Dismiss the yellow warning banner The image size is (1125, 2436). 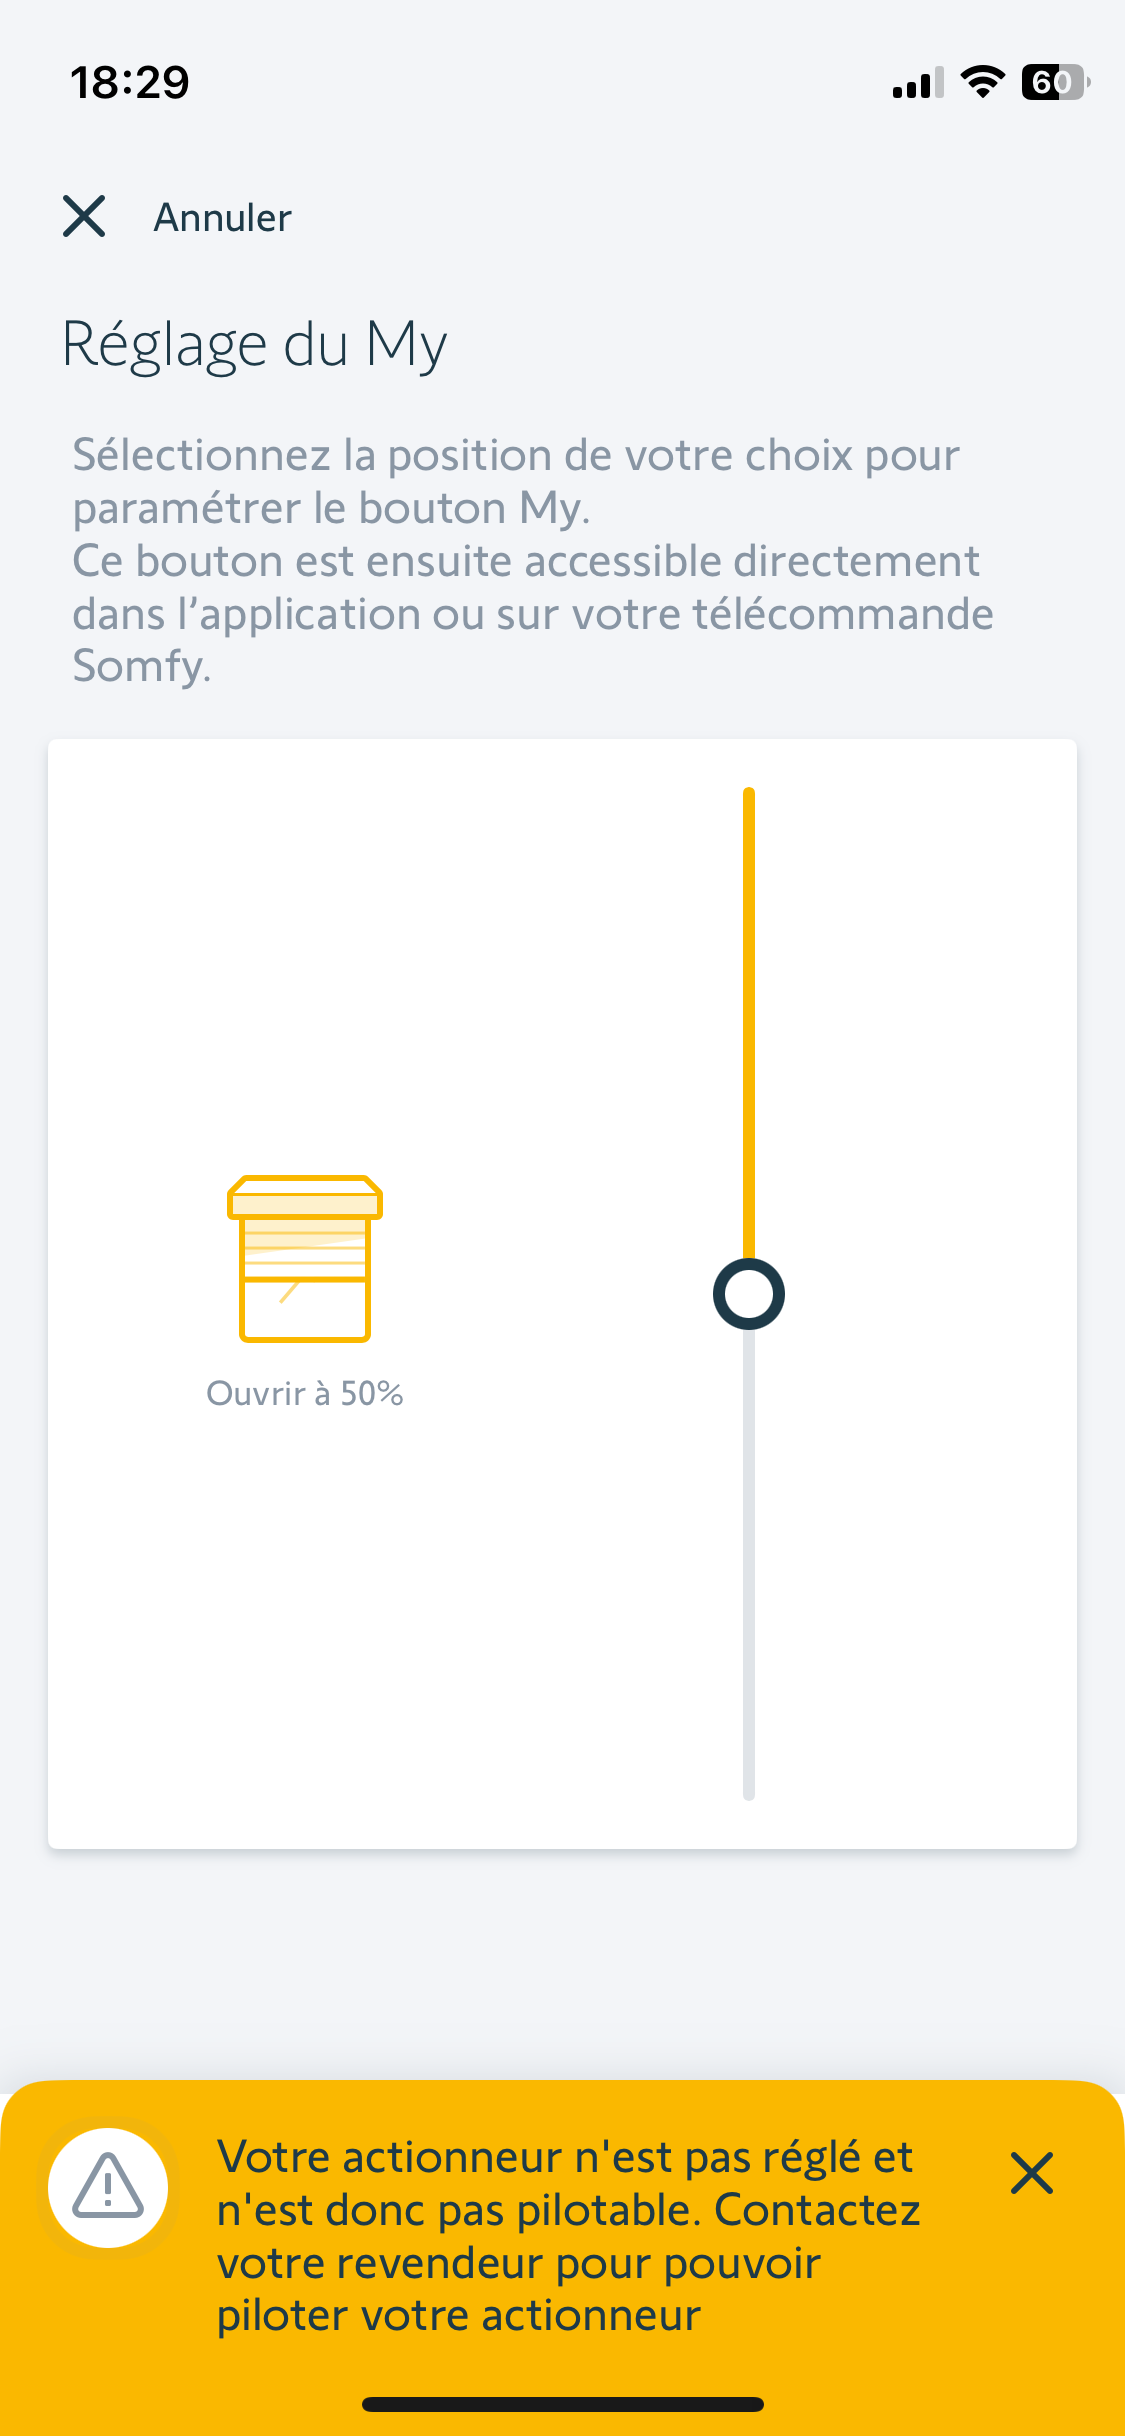pos(1031,2173)
